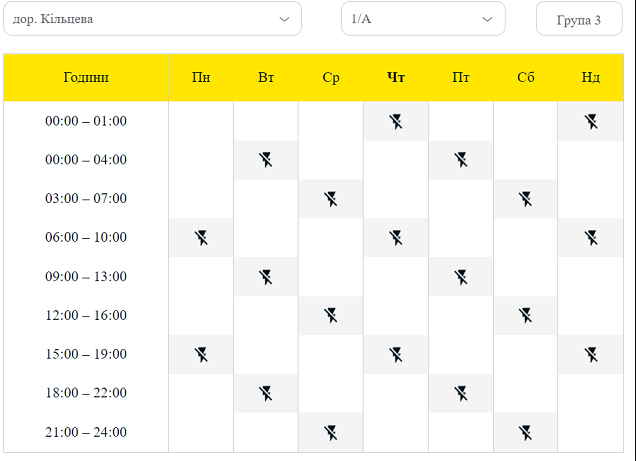The height and width of the screenshot is (461, 636).
Task: Open the street dropdown 'дор. Кільцева'
Action: (x=152, y=19)
